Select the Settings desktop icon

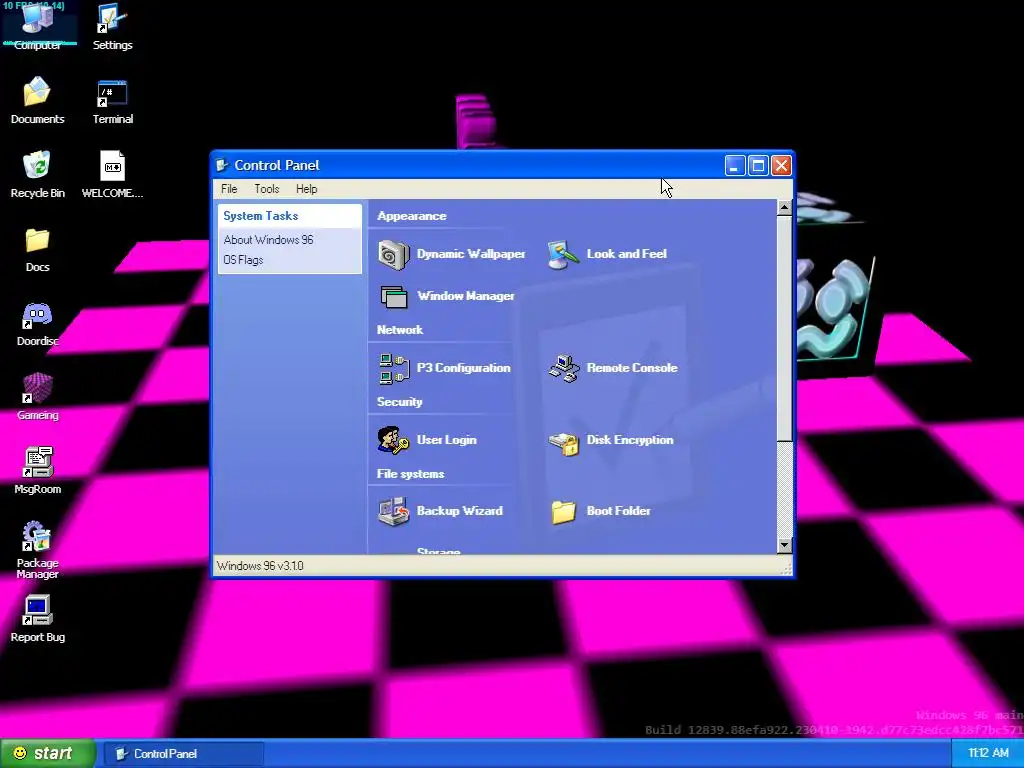point(112,26)
